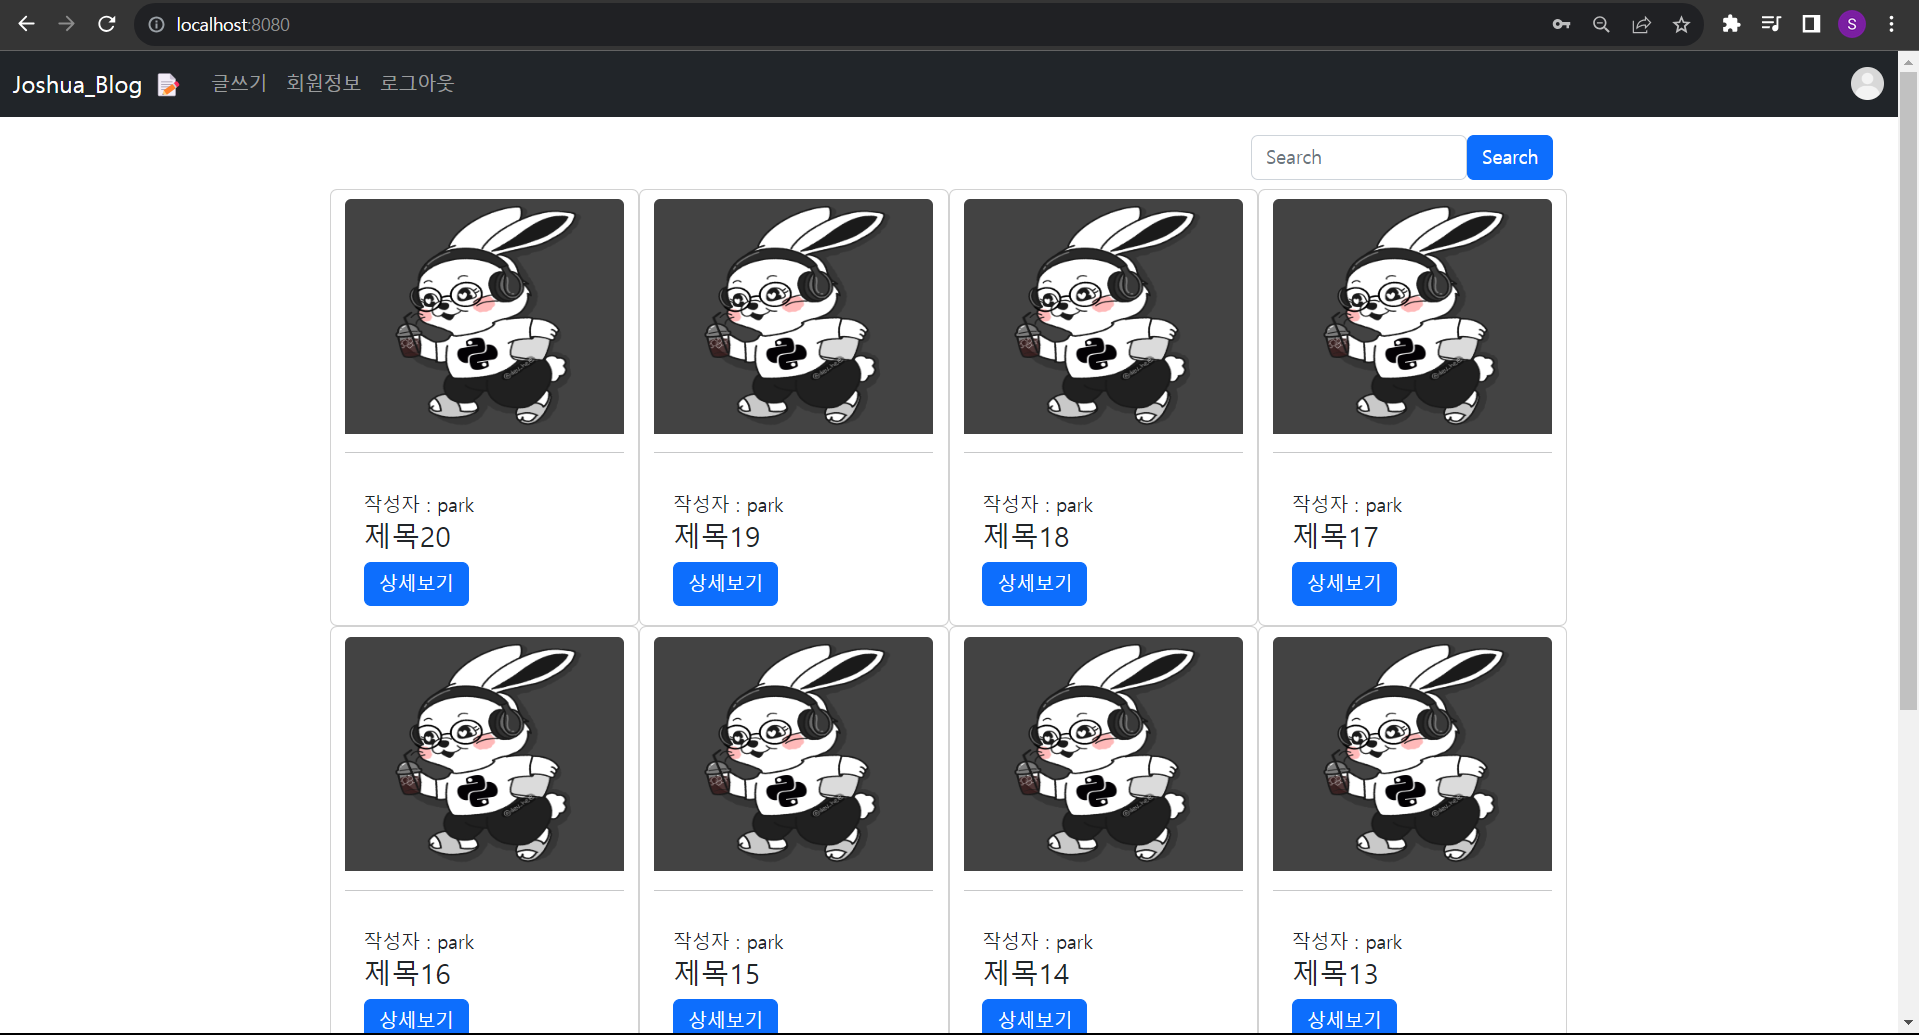
Task: Click the rabbit thumbnail of 제목13
Action: [x=1412, y=754]
